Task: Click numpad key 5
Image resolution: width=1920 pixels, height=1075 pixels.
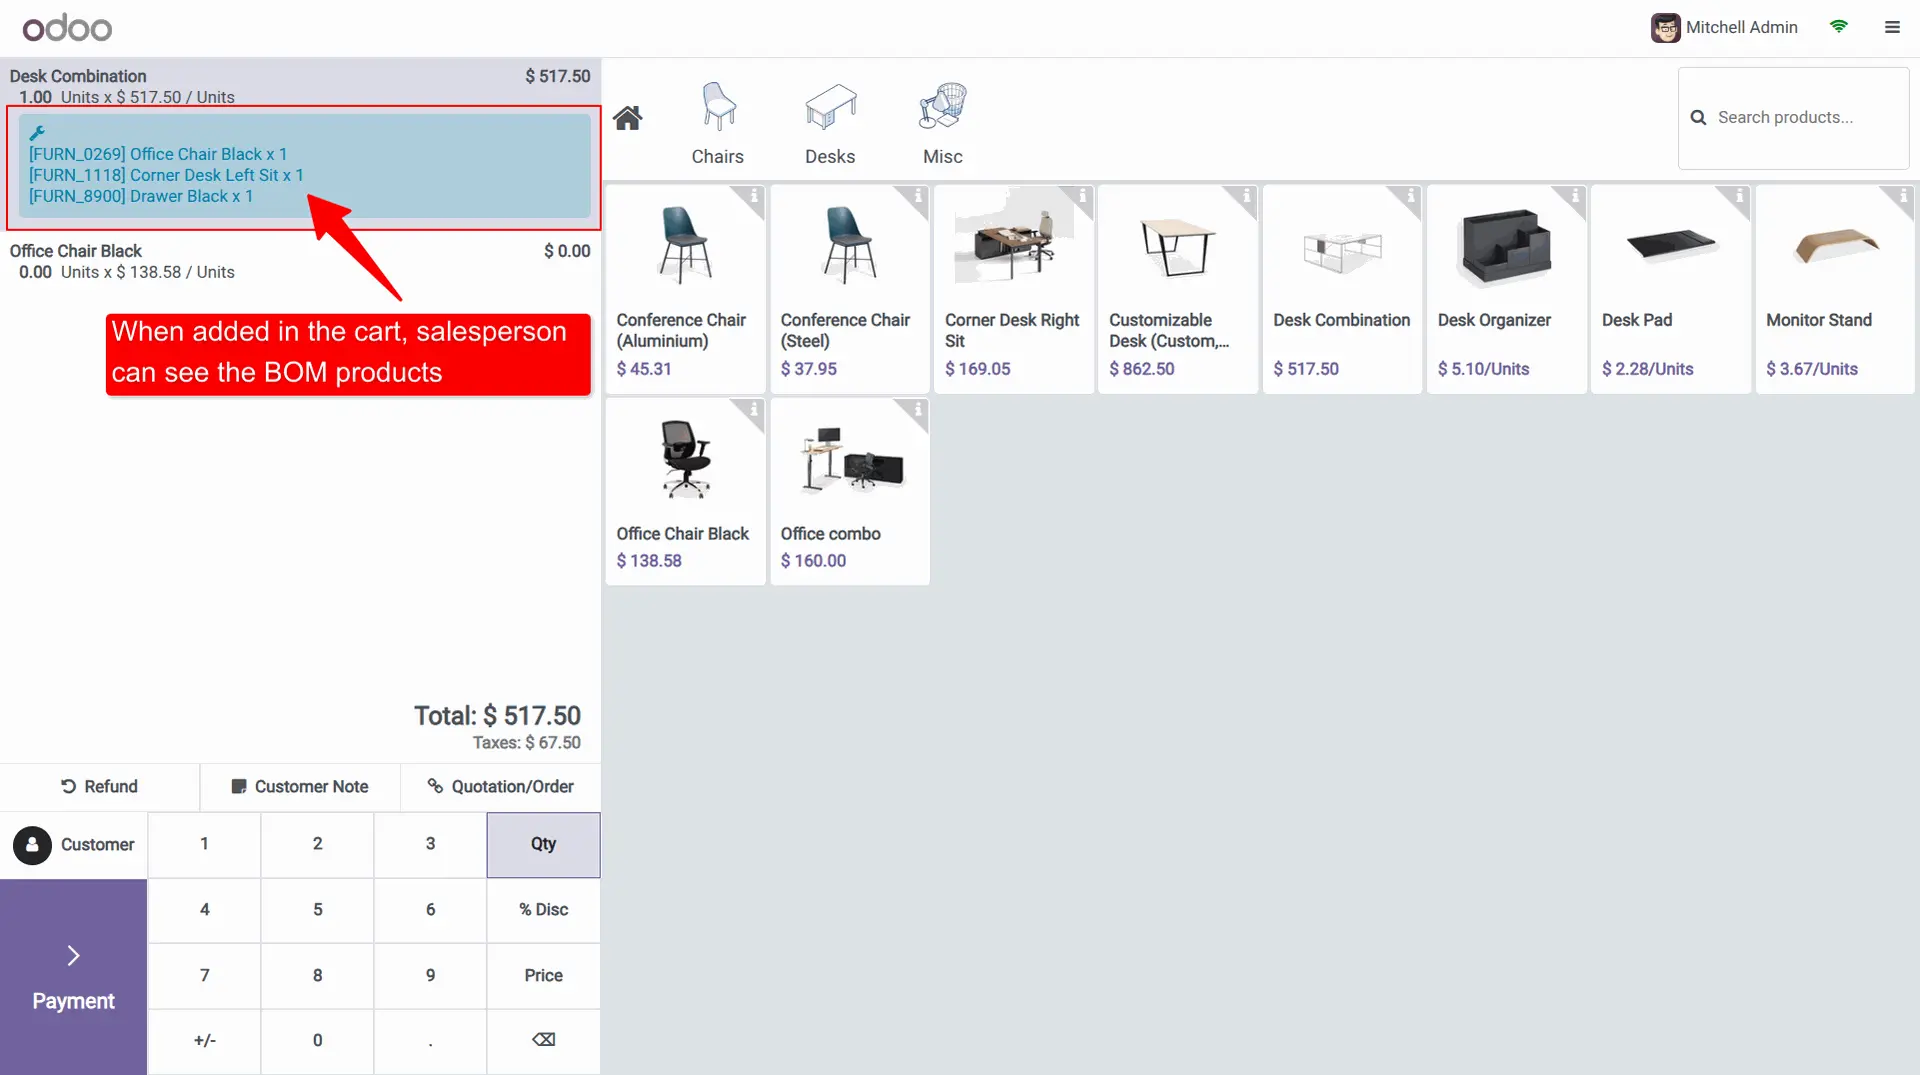Action: coord(317,910)
